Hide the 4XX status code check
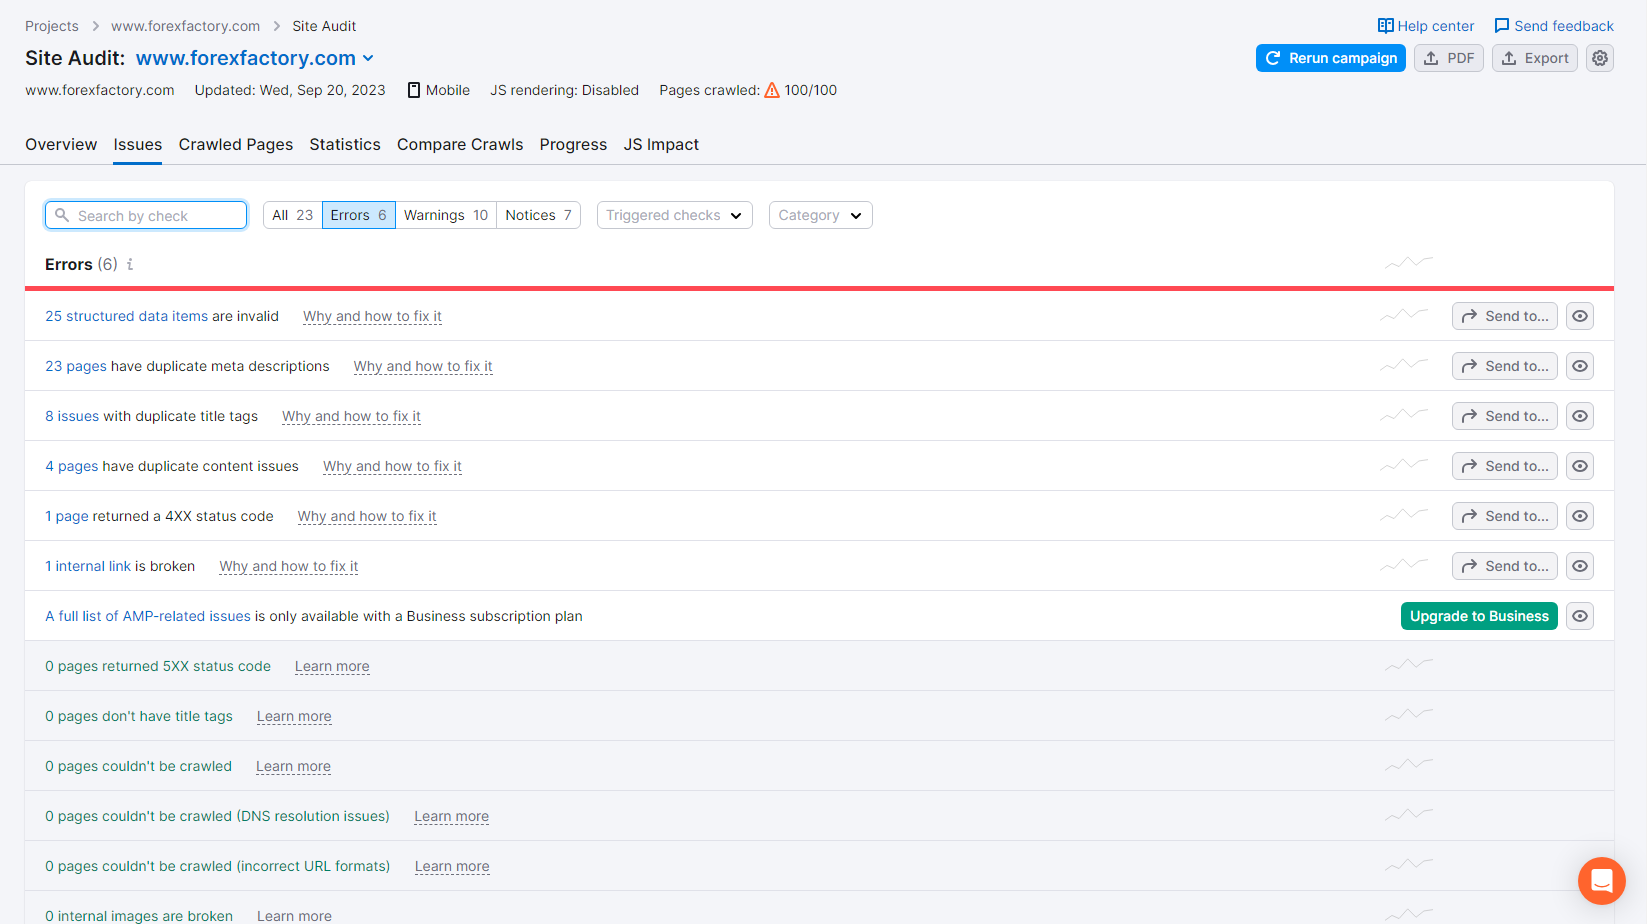 point(1580,516)
